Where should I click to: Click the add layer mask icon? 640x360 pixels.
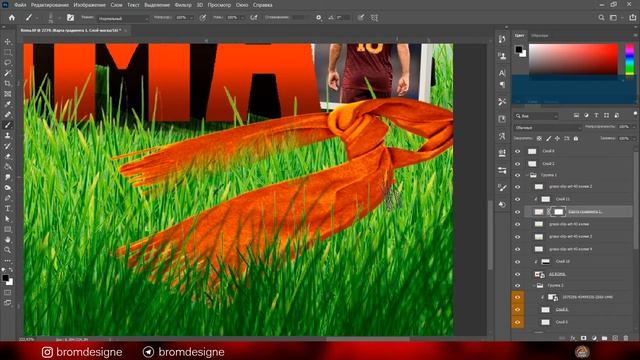coord(583,338)
